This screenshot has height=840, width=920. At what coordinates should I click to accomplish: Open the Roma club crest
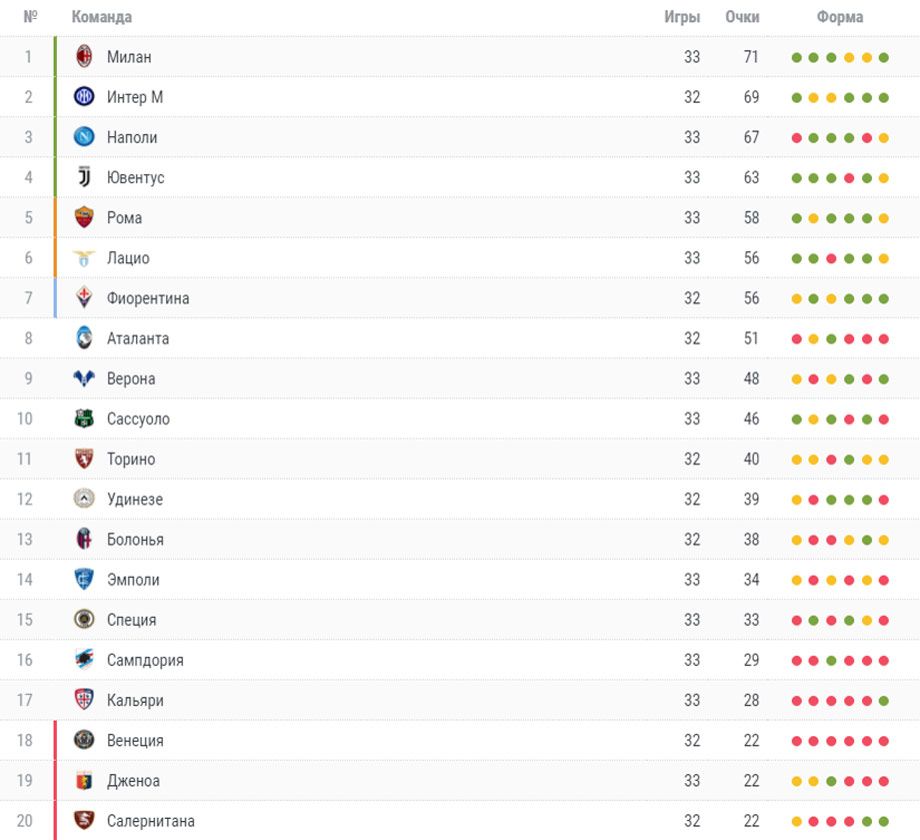point(84,217)
